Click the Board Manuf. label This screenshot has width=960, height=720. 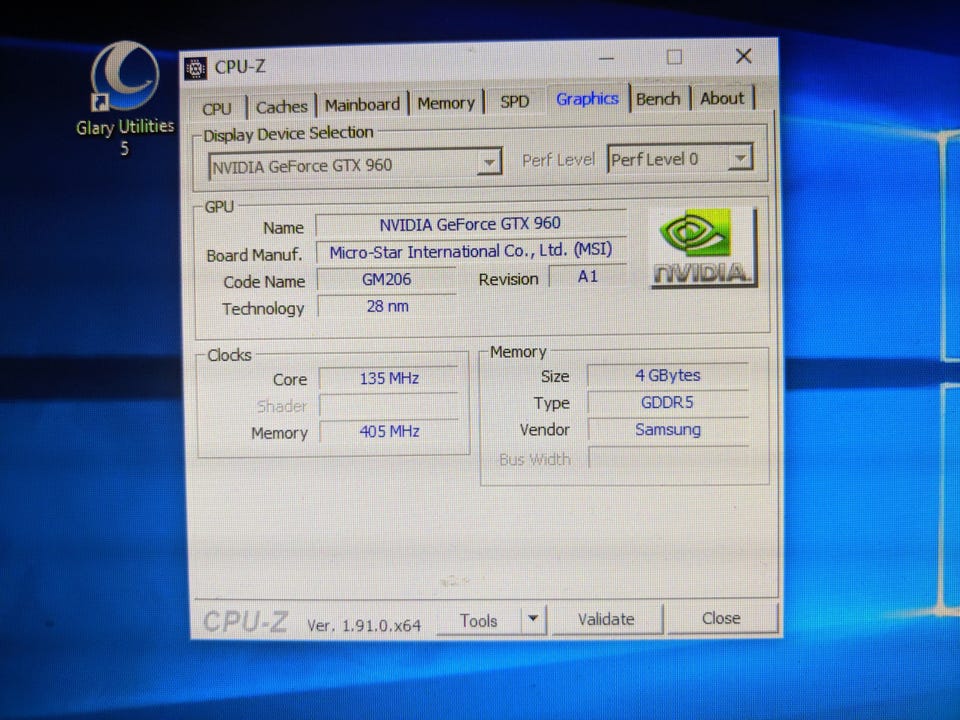(254, 255)
